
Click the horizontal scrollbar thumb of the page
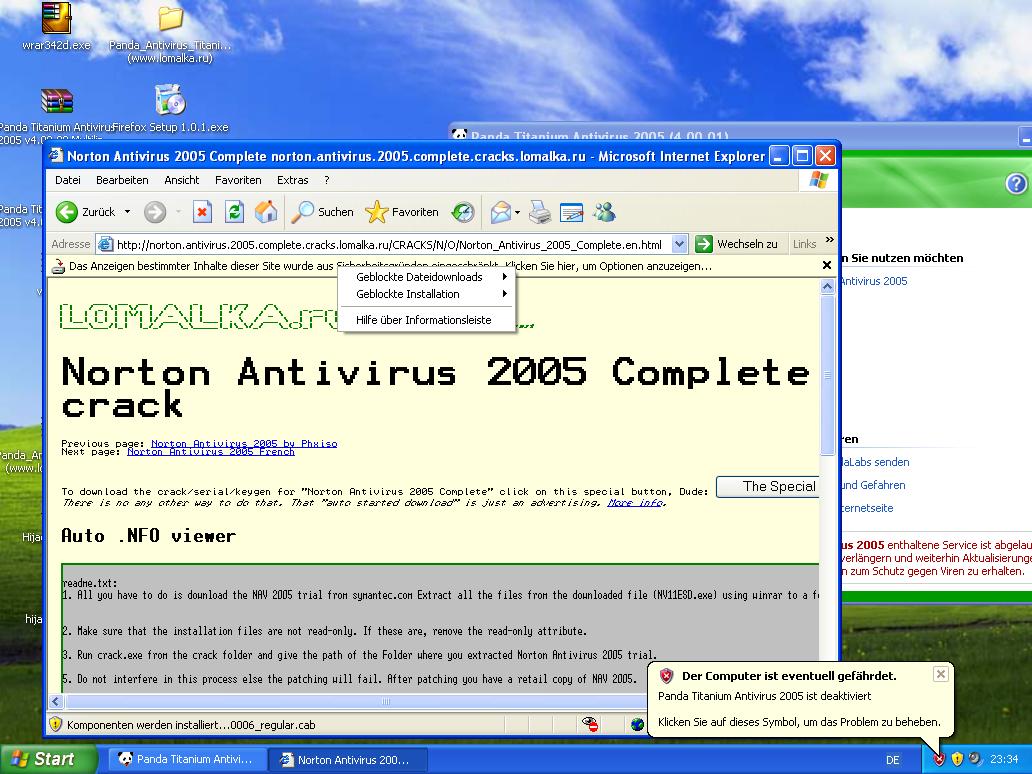[386, 702]
